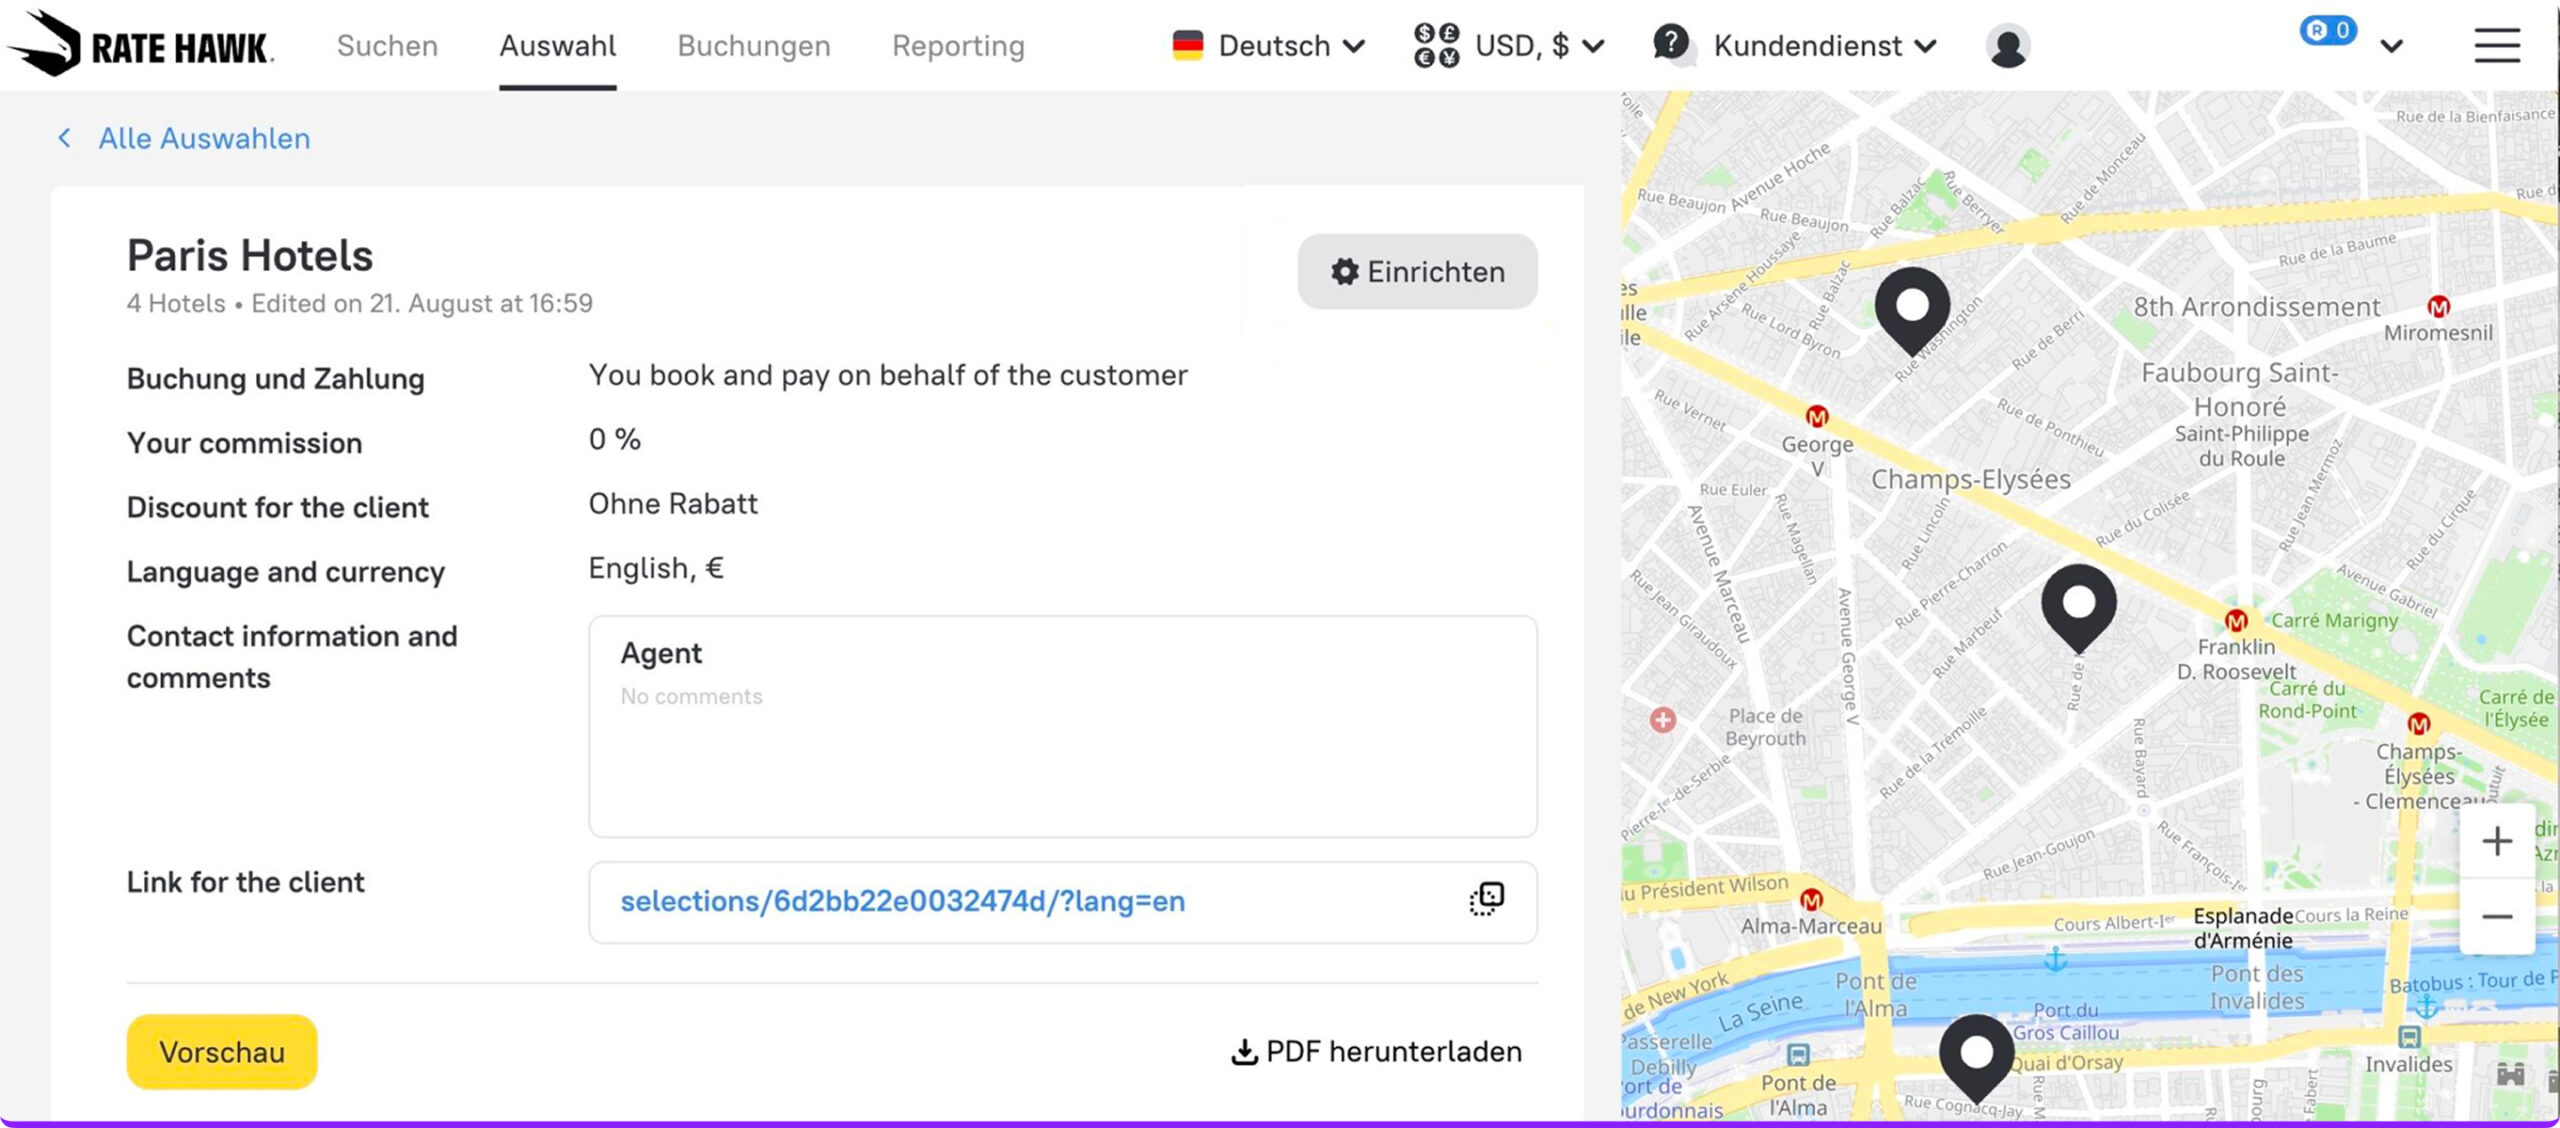Zoom in on the map
The width and height of the screenshot is (2560, 1128).
click(x=2496, y=841)
